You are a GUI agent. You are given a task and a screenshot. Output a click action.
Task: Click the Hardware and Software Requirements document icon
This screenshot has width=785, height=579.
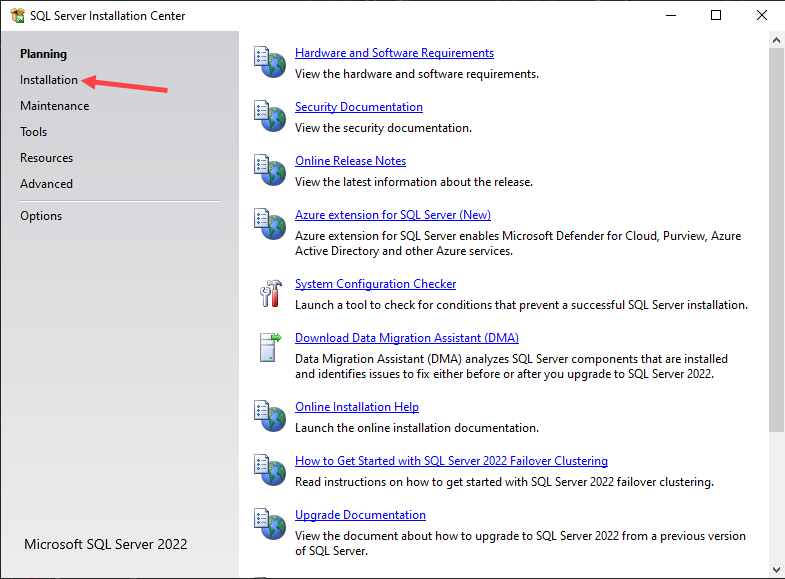tap(270, 62)
